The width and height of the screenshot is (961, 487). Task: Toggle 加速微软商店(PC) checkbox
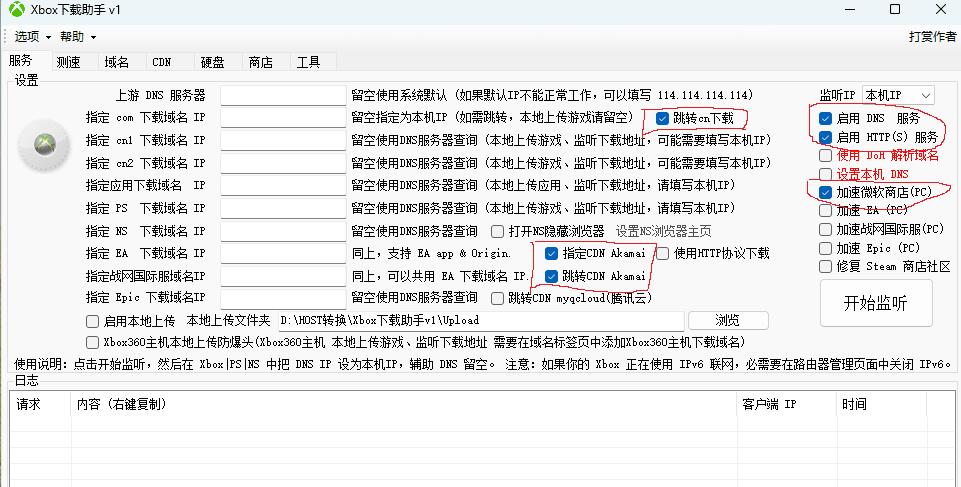pyautogui.click(x=826, y=192)
